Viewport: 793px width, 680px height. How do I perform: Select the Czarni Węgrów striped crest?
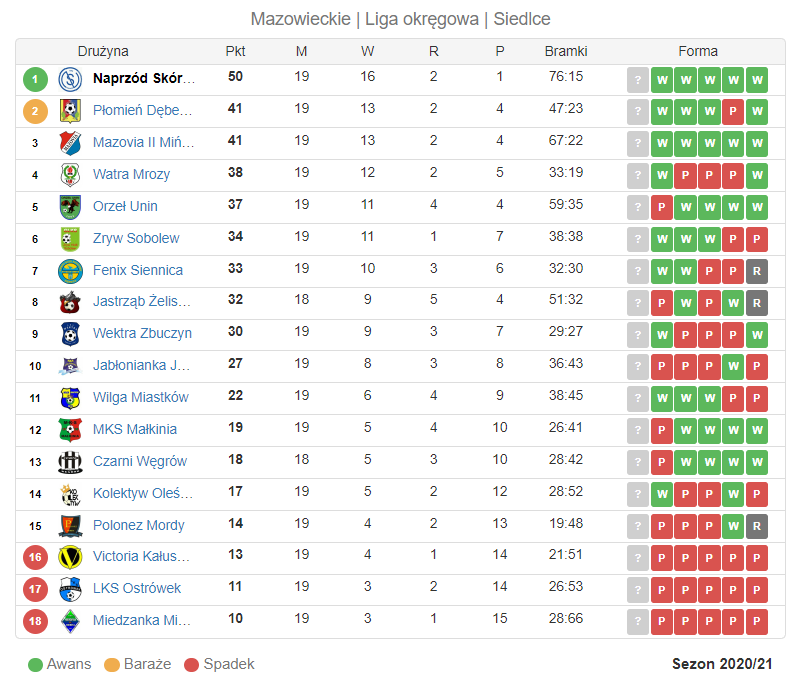(70, 462)
